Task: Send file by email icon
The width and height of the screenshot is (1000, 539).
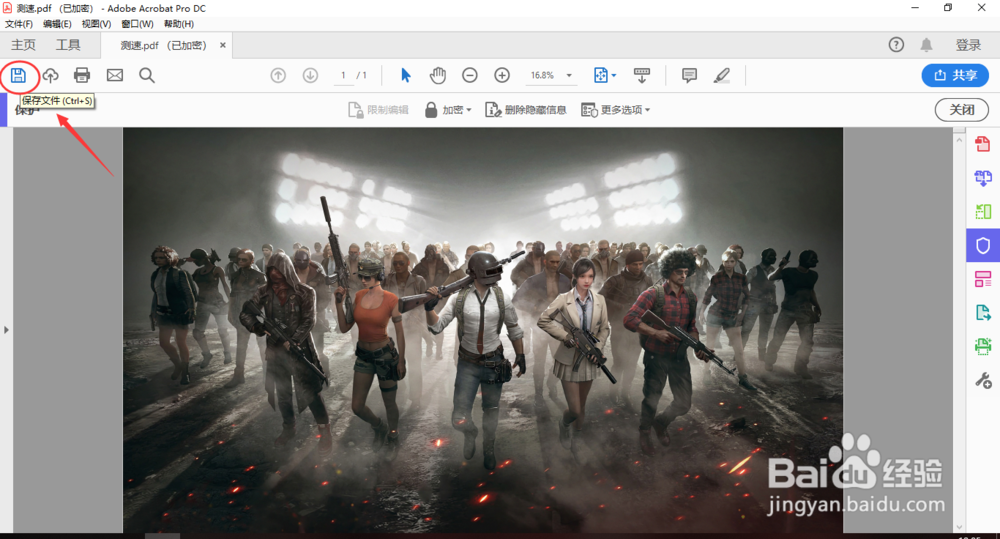Action: (115, 75)
